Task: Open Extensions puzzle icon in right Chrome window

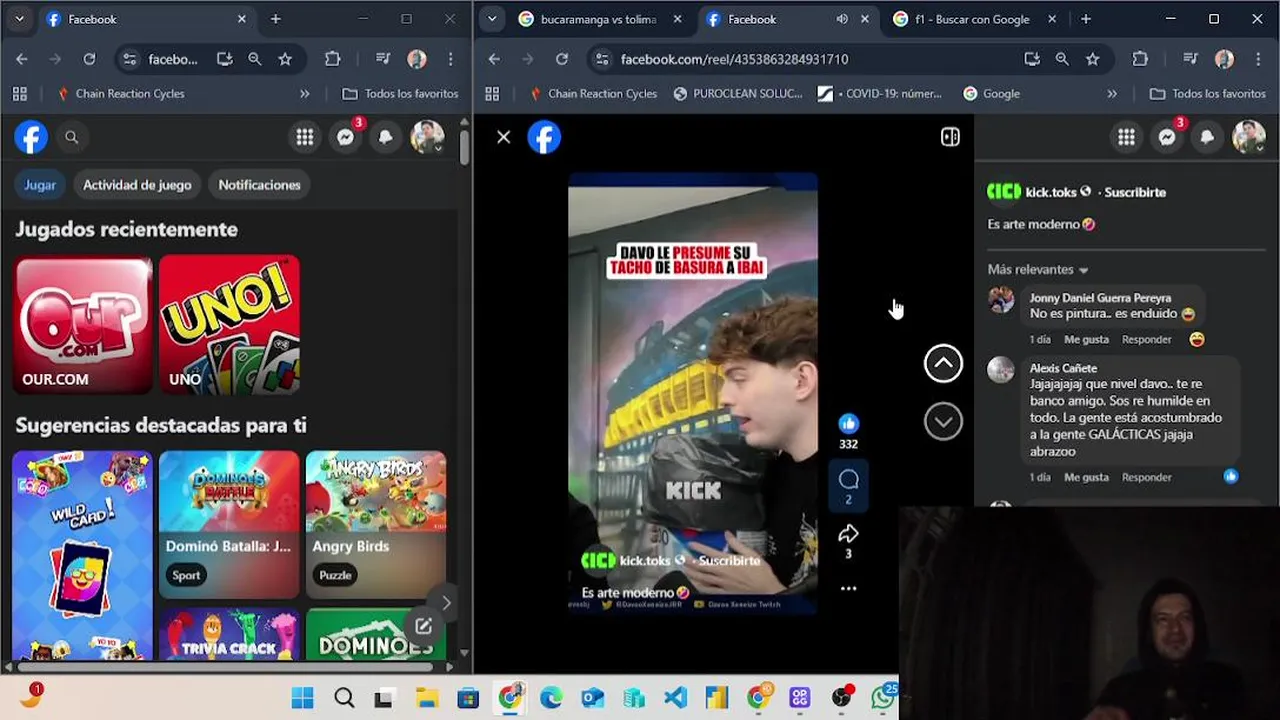Action: click(1140, 59)
